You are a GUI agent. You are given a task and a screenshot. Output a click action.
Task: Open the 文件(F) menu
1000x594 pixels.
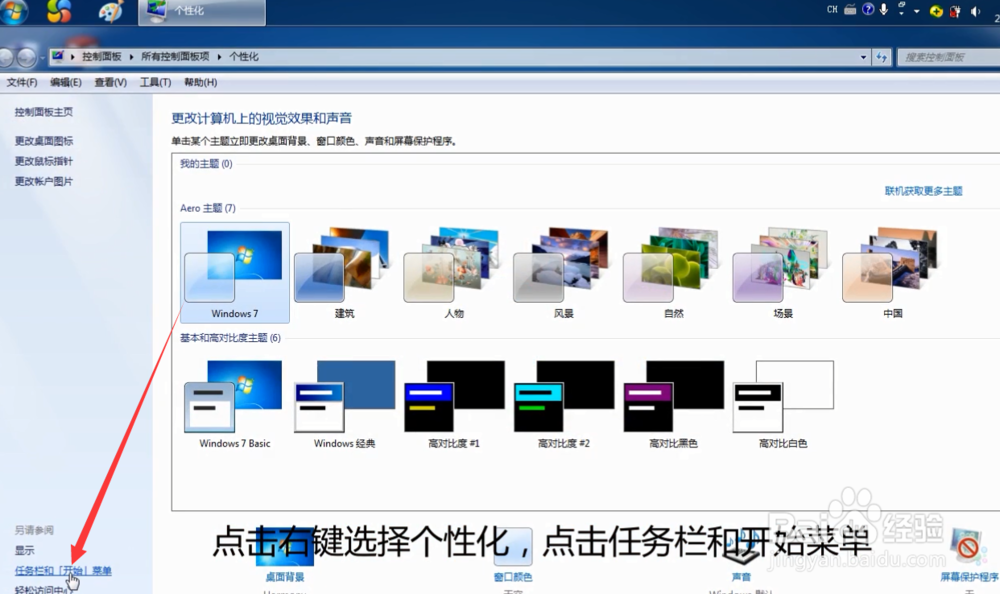tap(22, 82)
